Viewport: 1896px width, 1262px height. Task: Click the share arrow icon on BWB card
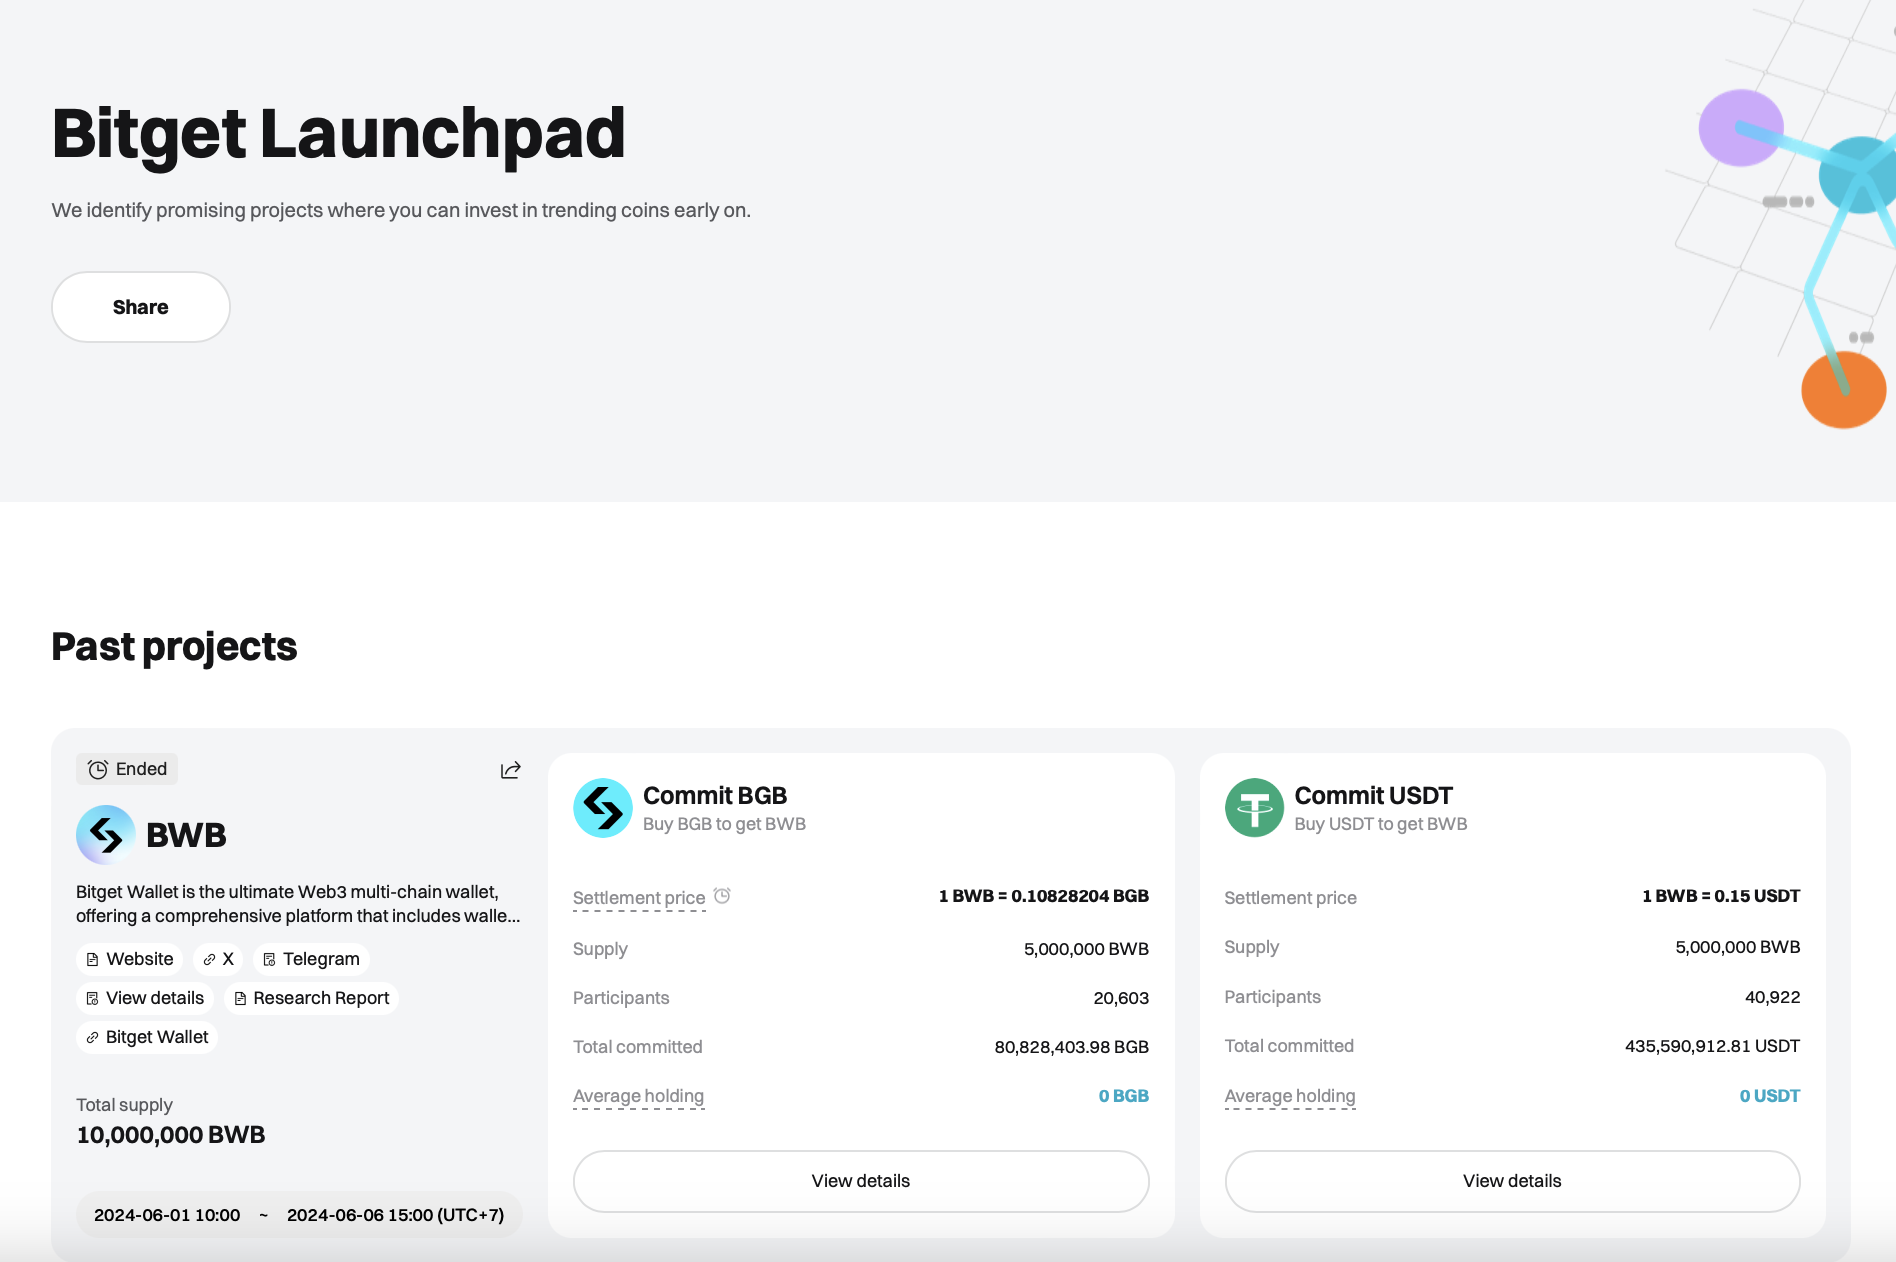511,770
